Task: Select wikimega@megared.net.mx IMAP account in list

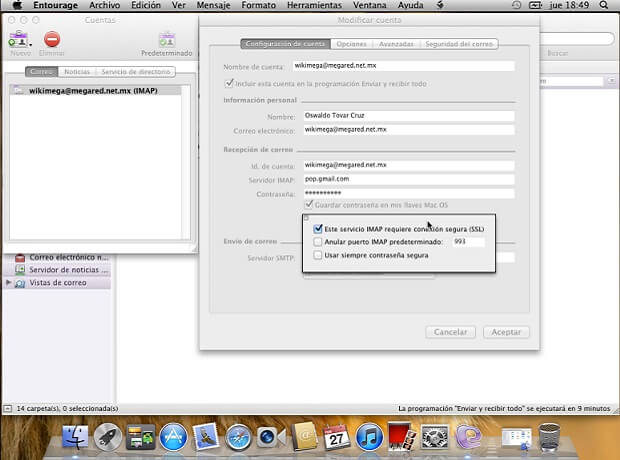Action: click(92, 90)
